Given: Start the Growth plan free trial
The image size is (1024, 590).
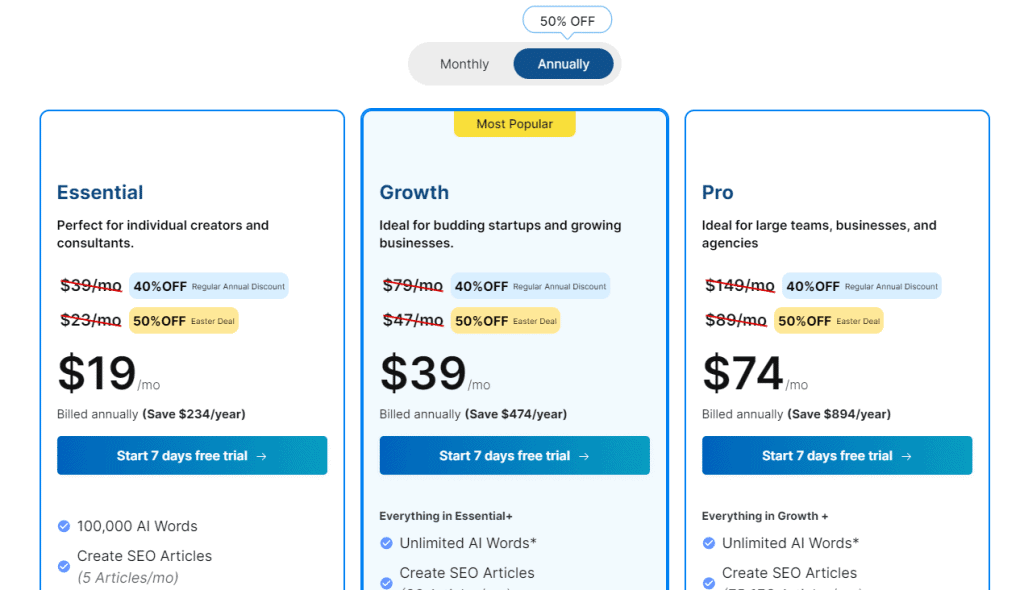Looking at the screenshot, I should (x=515, y=455).
